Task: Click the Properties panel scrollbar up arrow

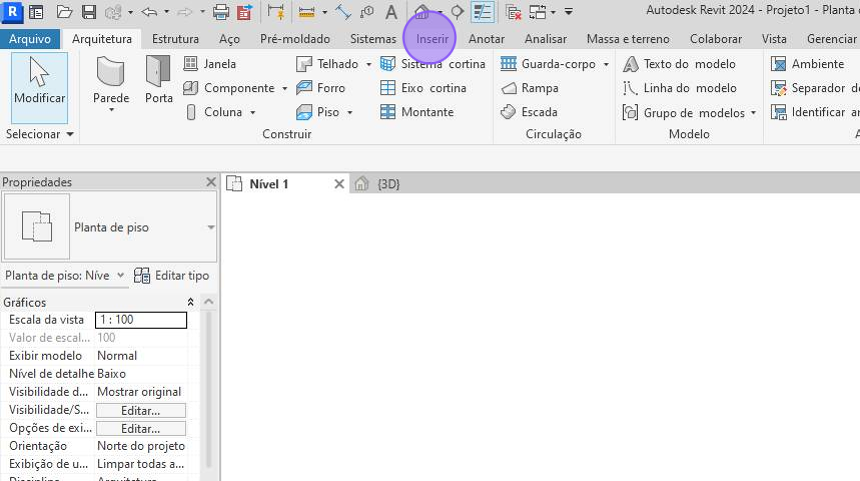Action: pyautogui.click(x=208, y=302)
